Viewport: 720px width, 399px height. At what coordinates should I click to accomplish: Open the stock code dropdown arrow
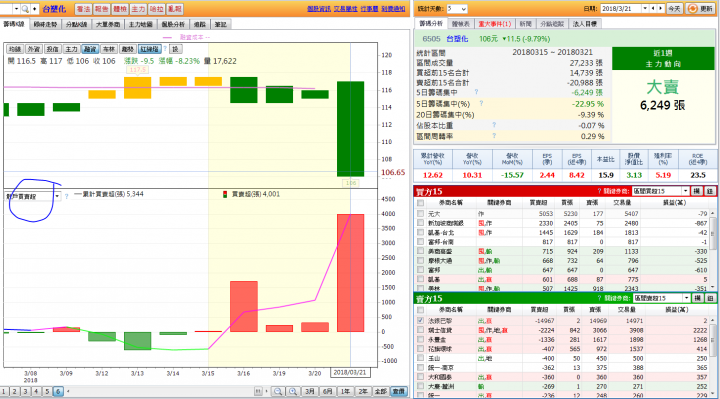(x=16, y=9)
